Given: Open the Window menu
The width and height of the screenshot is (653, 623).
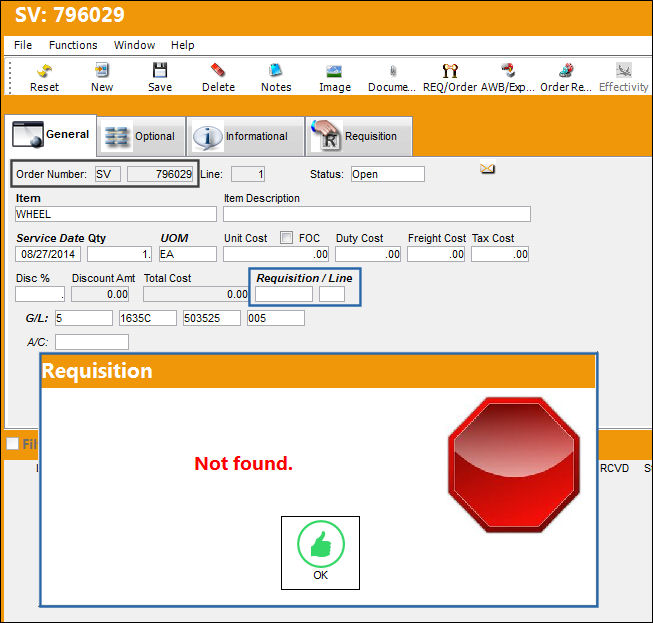Looking at the screenshot, I should coord(135,45).
